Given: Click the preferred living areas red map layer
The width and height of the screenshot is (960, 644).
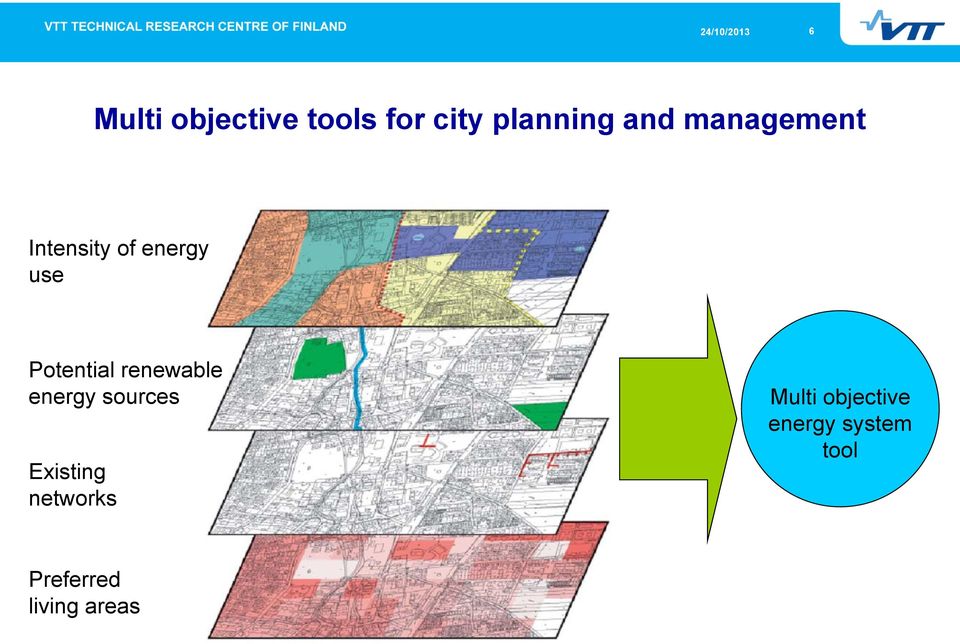Looking at the screenshot, I should point(408,580).
